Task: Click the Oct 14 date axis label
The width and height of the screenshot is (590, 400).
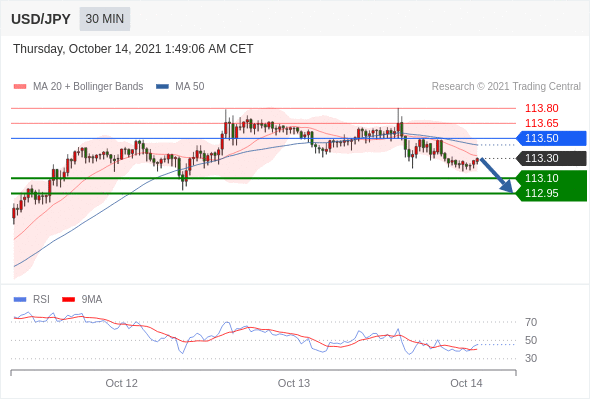Action: coord(466,383)
